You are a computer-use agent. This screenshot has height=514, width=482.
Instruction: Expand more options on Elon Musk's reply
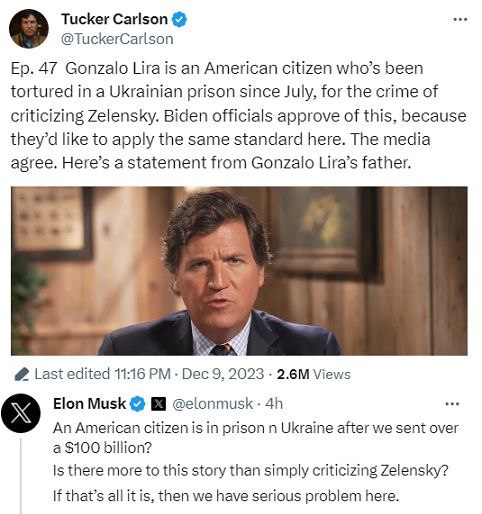452,404
